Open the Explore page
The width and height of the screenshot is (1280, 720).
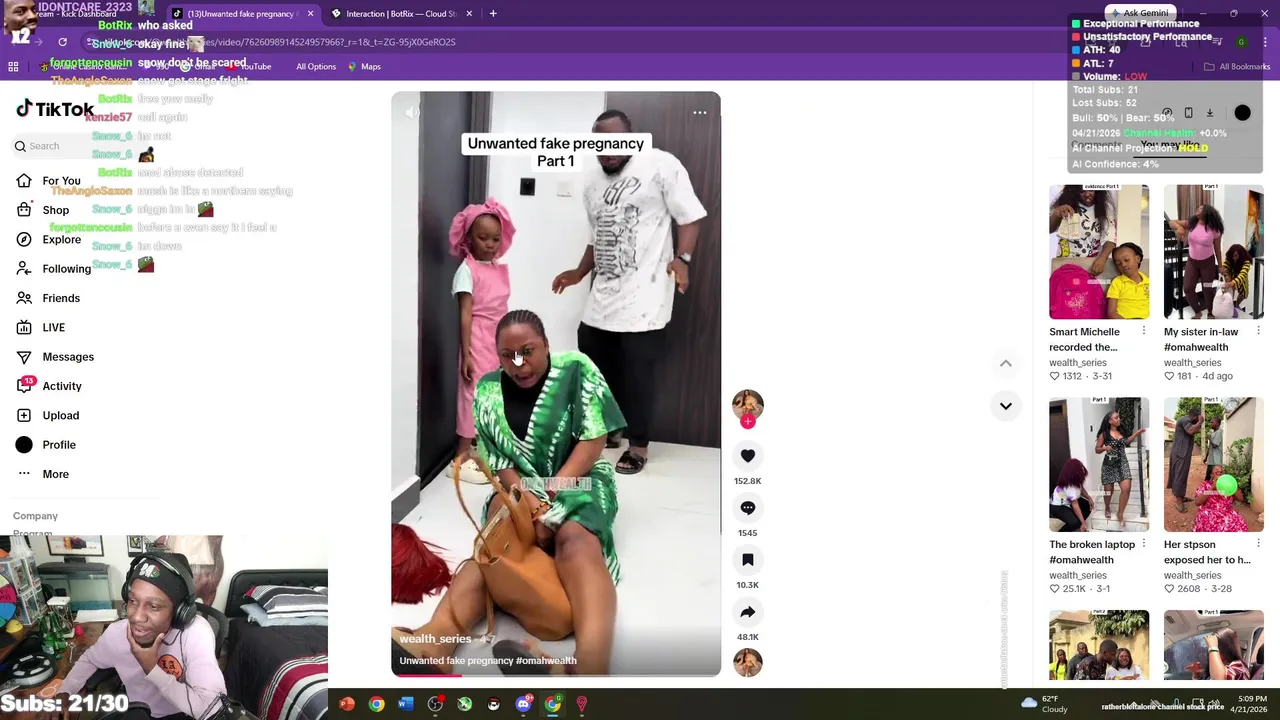(x=48, y=240)
